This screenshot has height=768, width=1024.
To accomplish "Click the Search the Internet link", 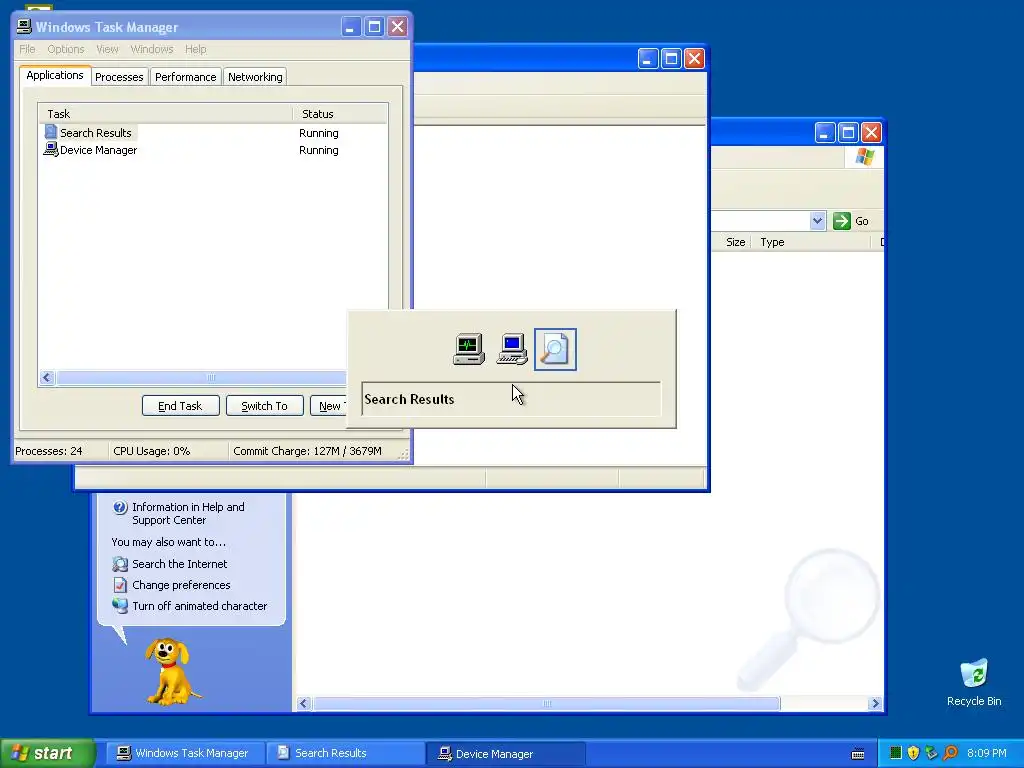I will [180, 564].
